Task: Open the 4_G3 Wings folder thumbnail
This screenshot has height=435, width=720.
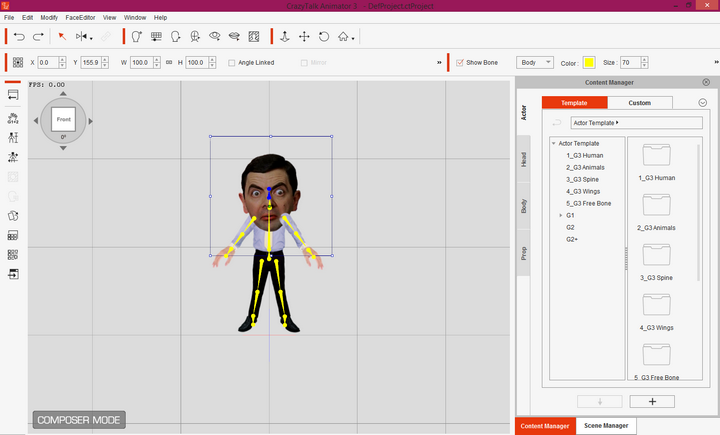Action: point(657,304)
